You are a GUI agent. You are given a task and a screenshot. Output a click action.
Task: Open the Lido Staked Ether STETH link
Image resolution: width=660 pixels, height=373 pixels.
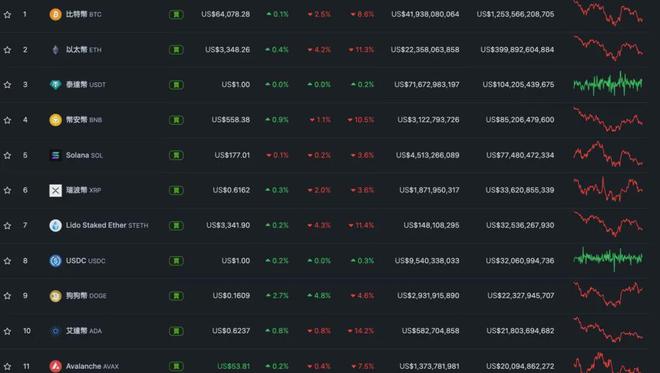107,225
